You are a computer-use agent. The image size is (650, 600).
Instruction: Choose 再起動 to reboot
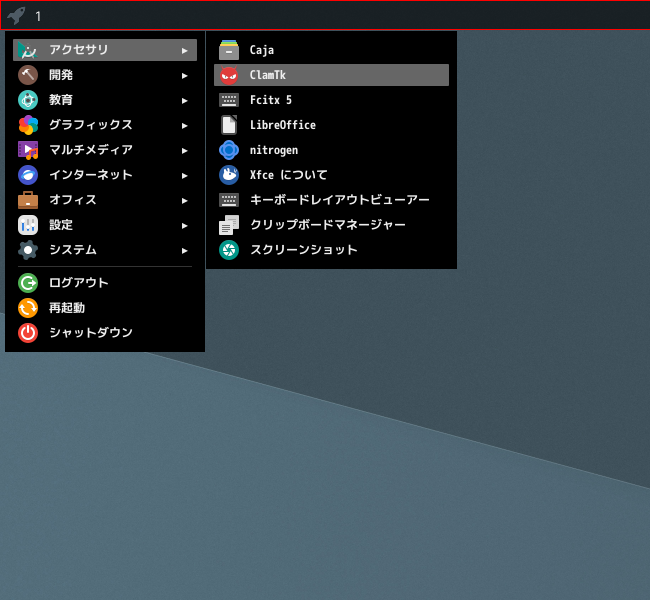(x=105, y=308)
